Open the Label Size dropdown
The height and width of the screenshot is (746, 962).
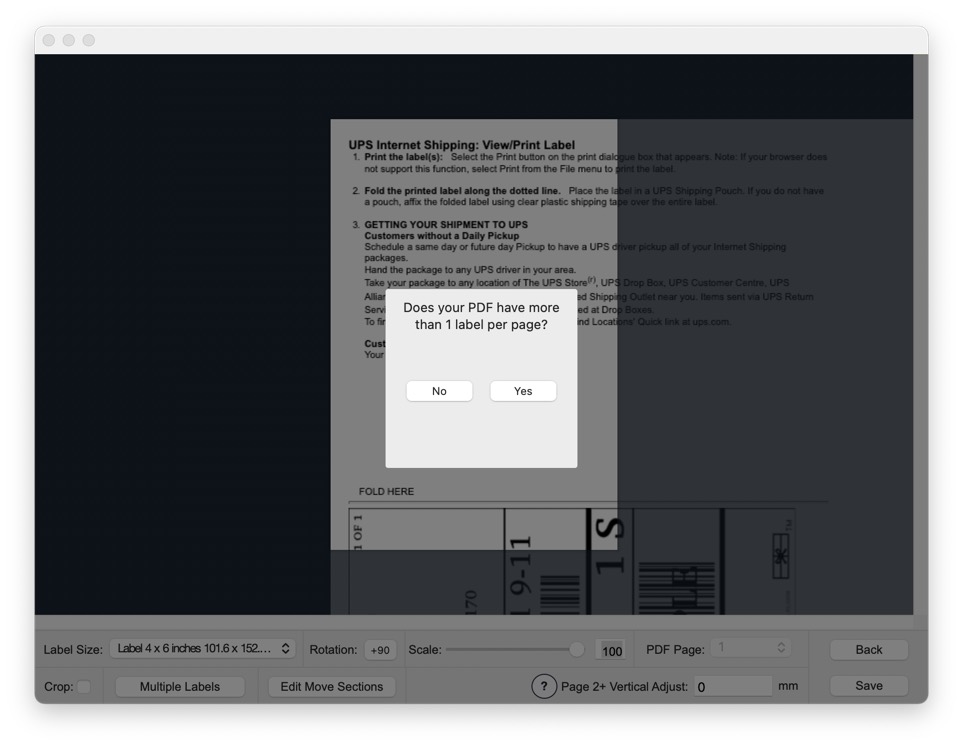click(x=201, y=649)
